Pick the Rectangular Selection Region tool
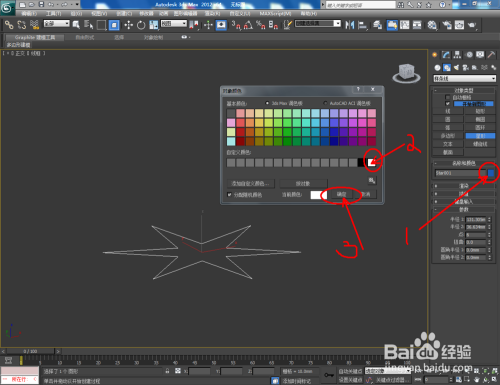The width and height of the screenshot is (500, 385). pos(101,25)
